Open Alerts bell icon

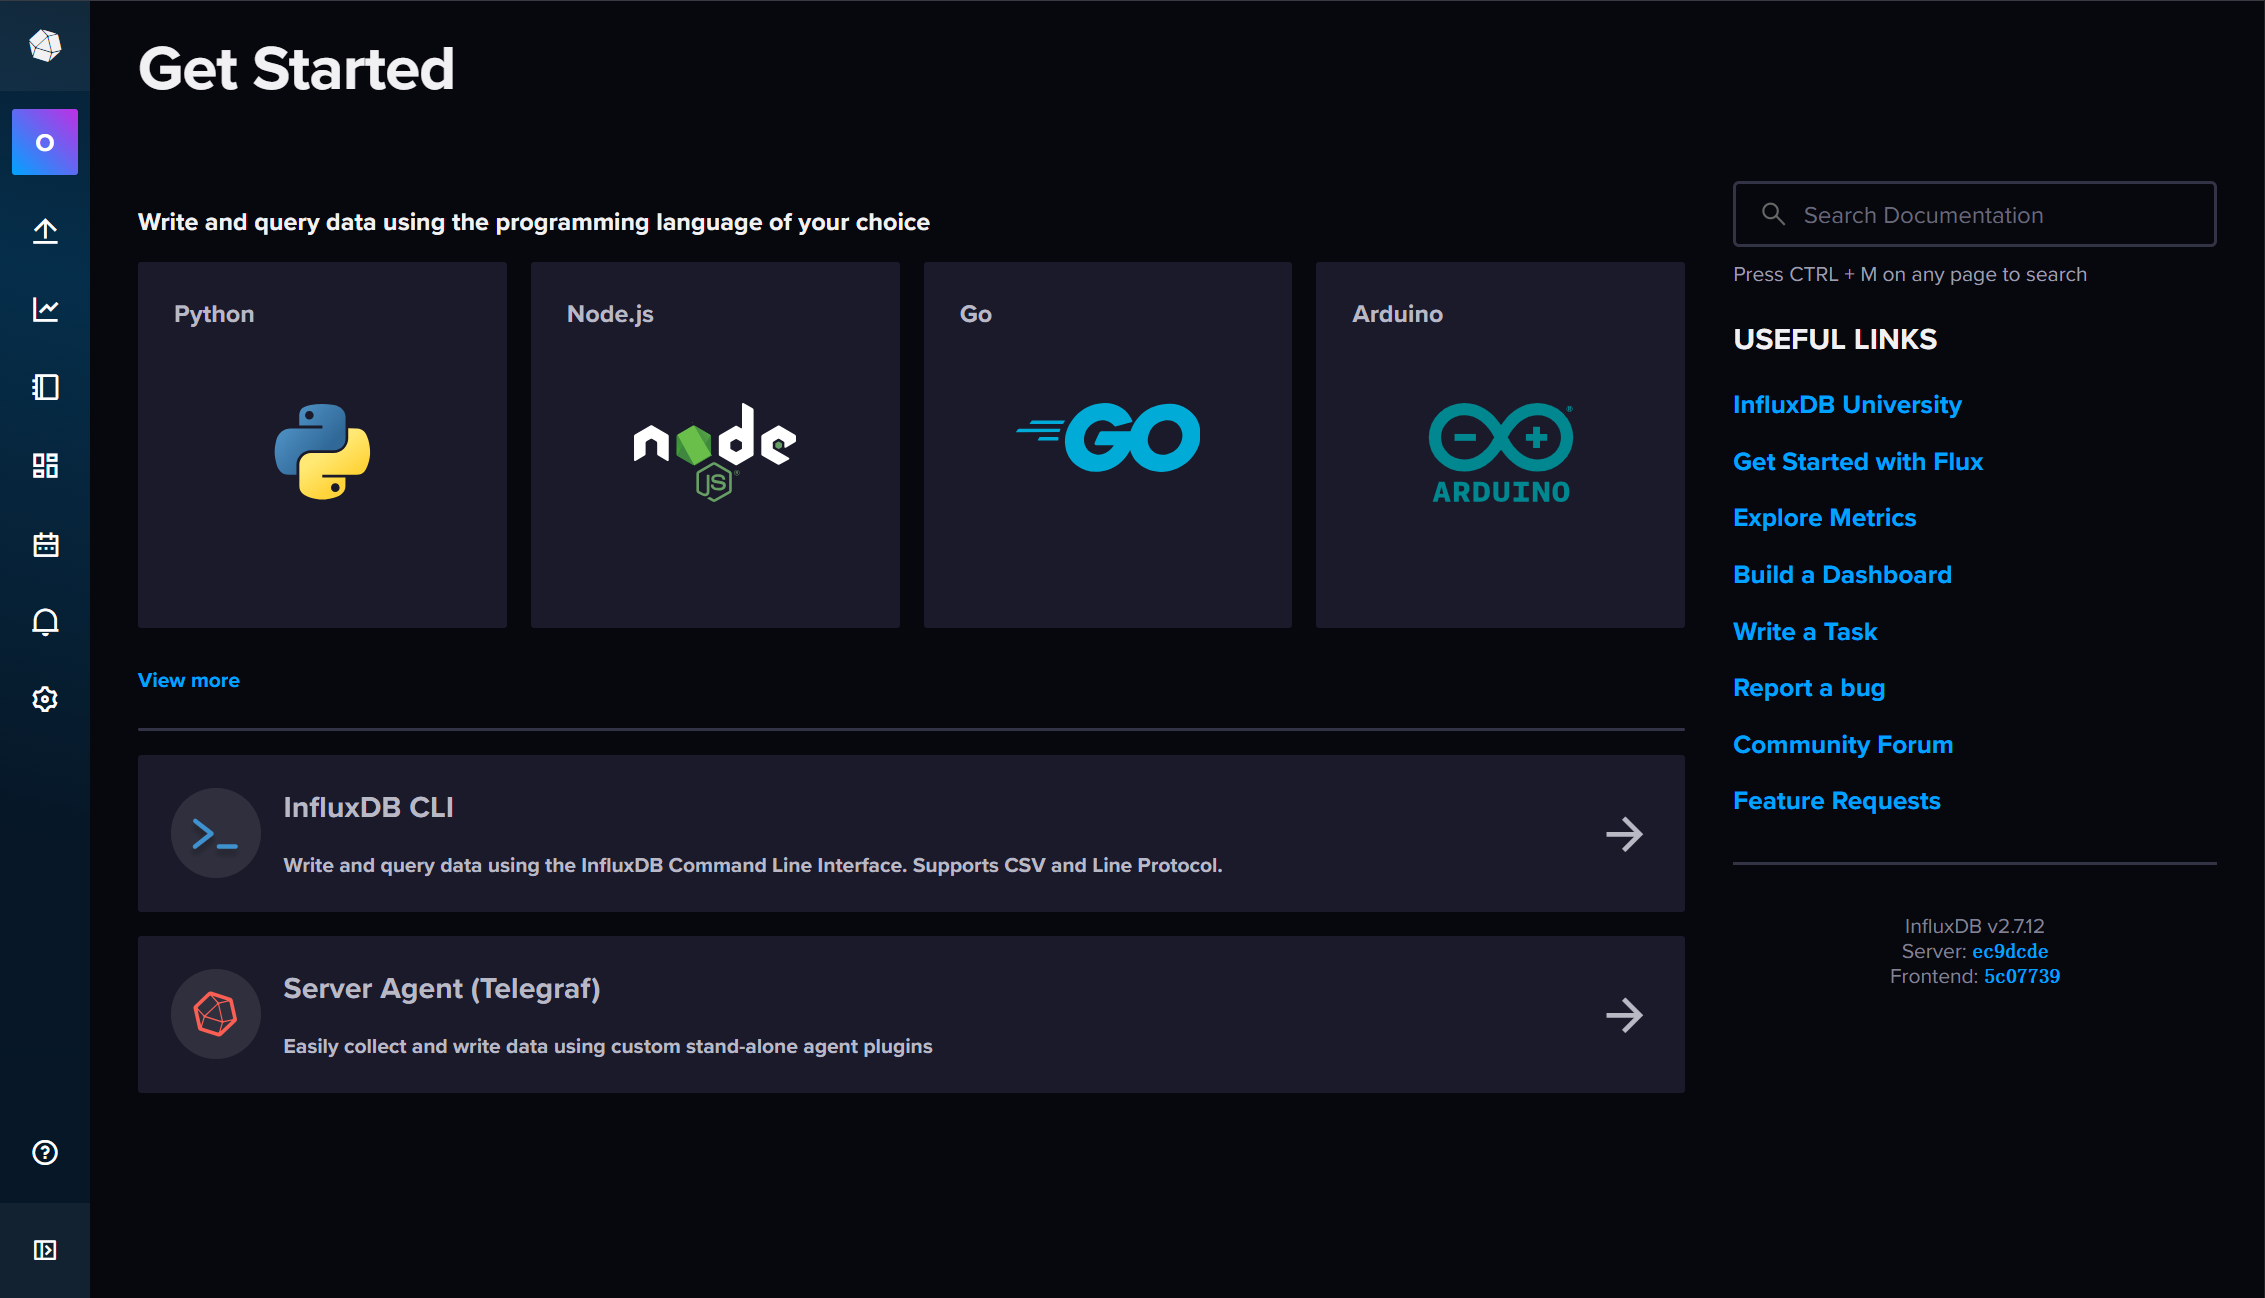pos(45,622)
